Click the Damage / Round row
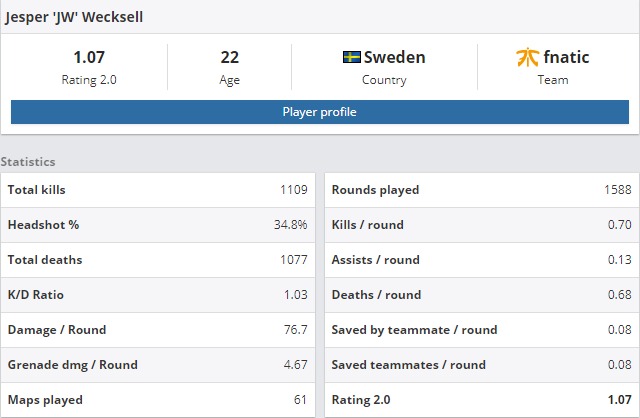Screen dimensions: 640x418 pyautogui.click(x=158, y=330)
